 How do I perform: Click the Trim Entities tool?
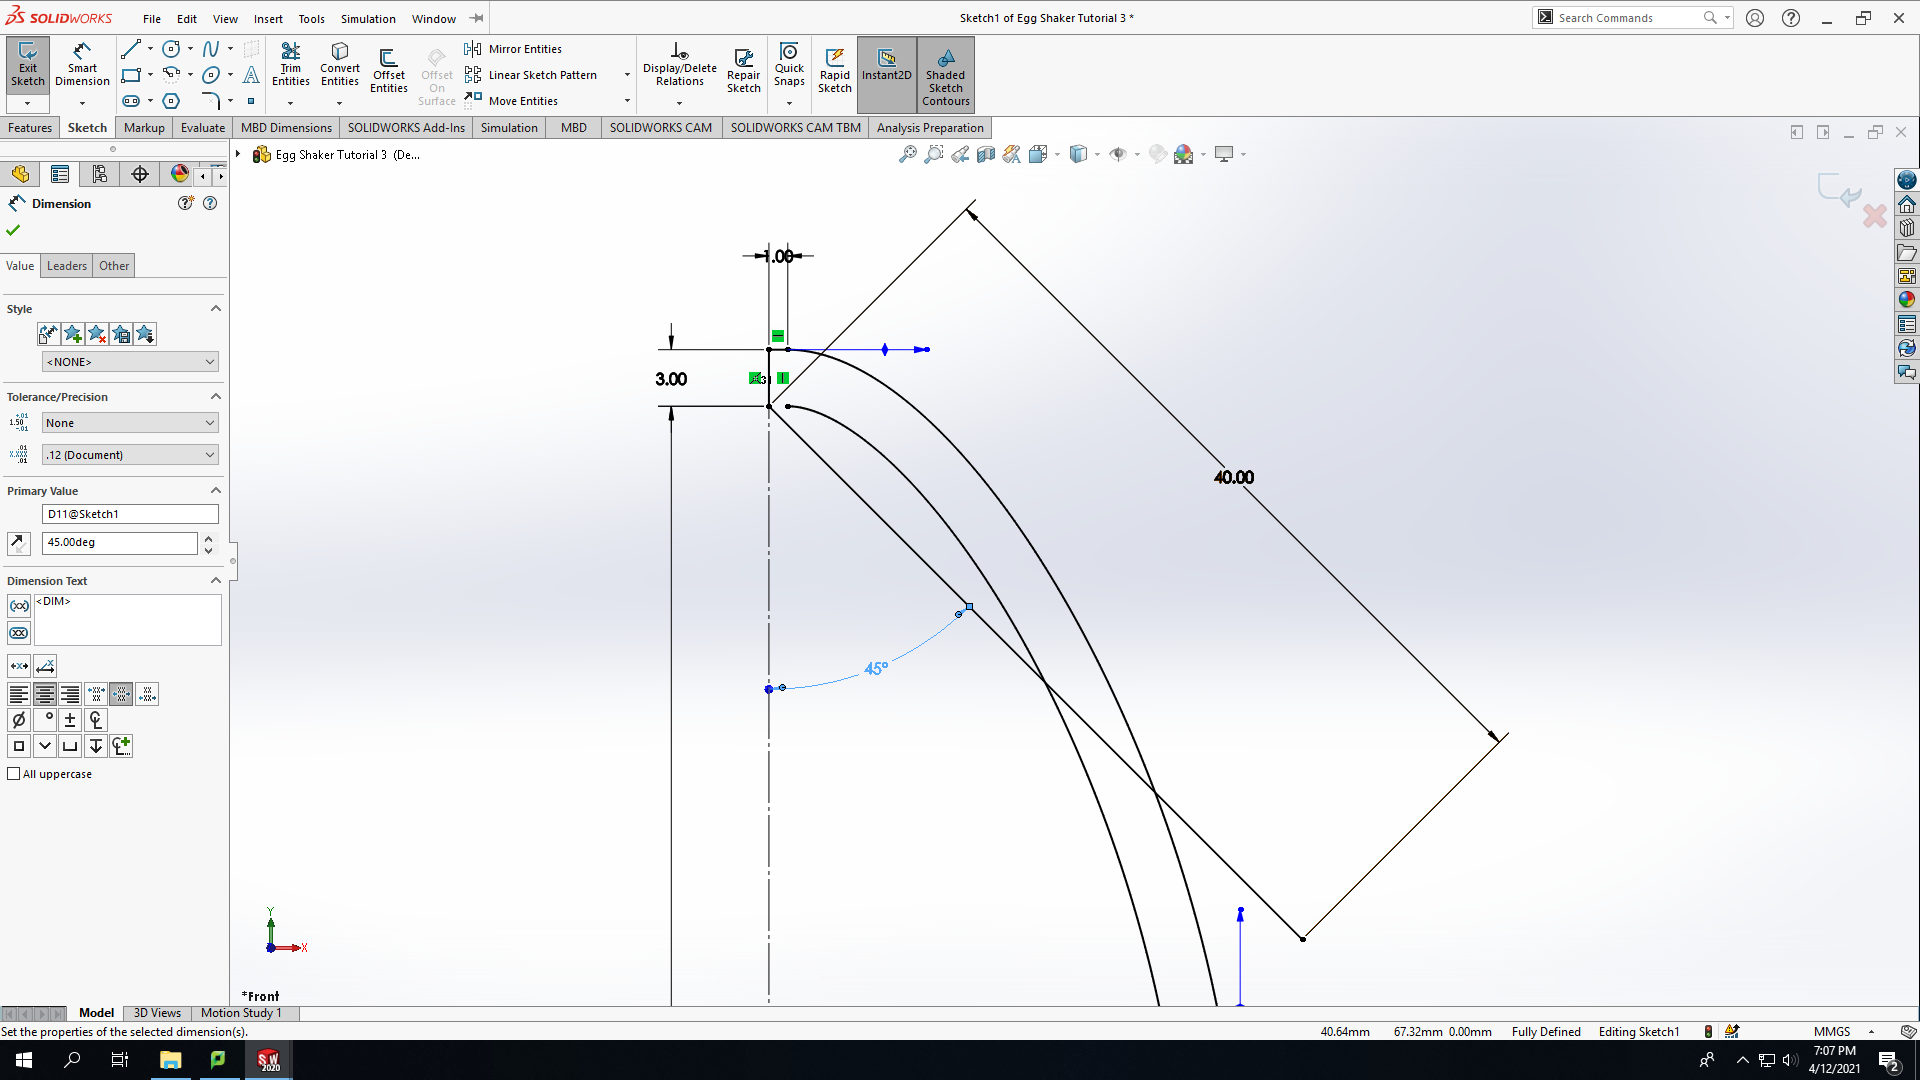click(290, 65)
